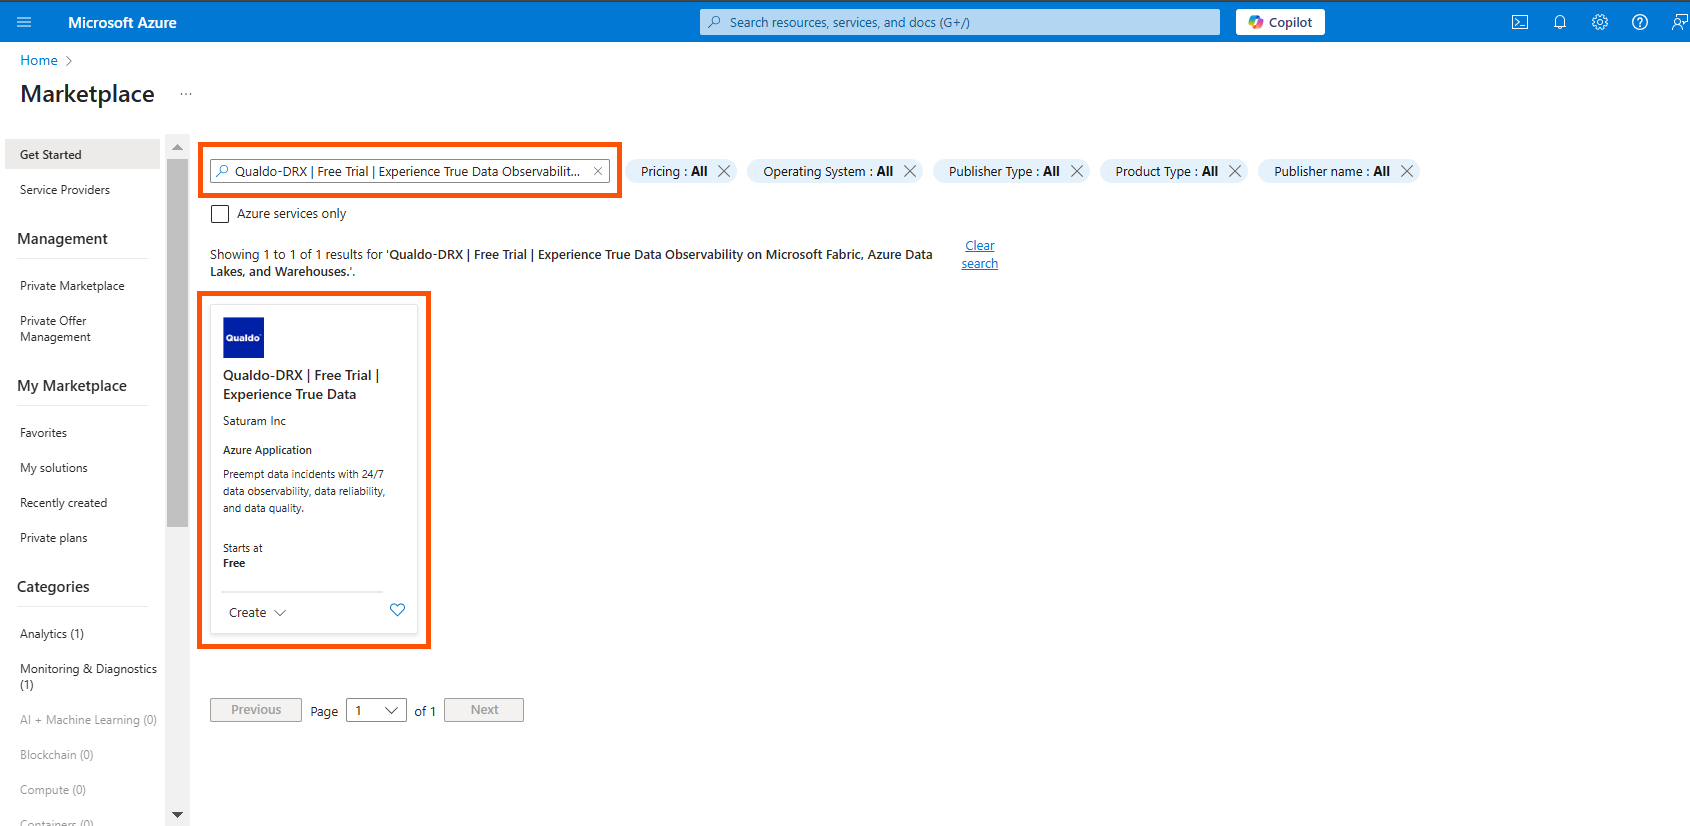Select the Compute (0) category

coord(53,790)
